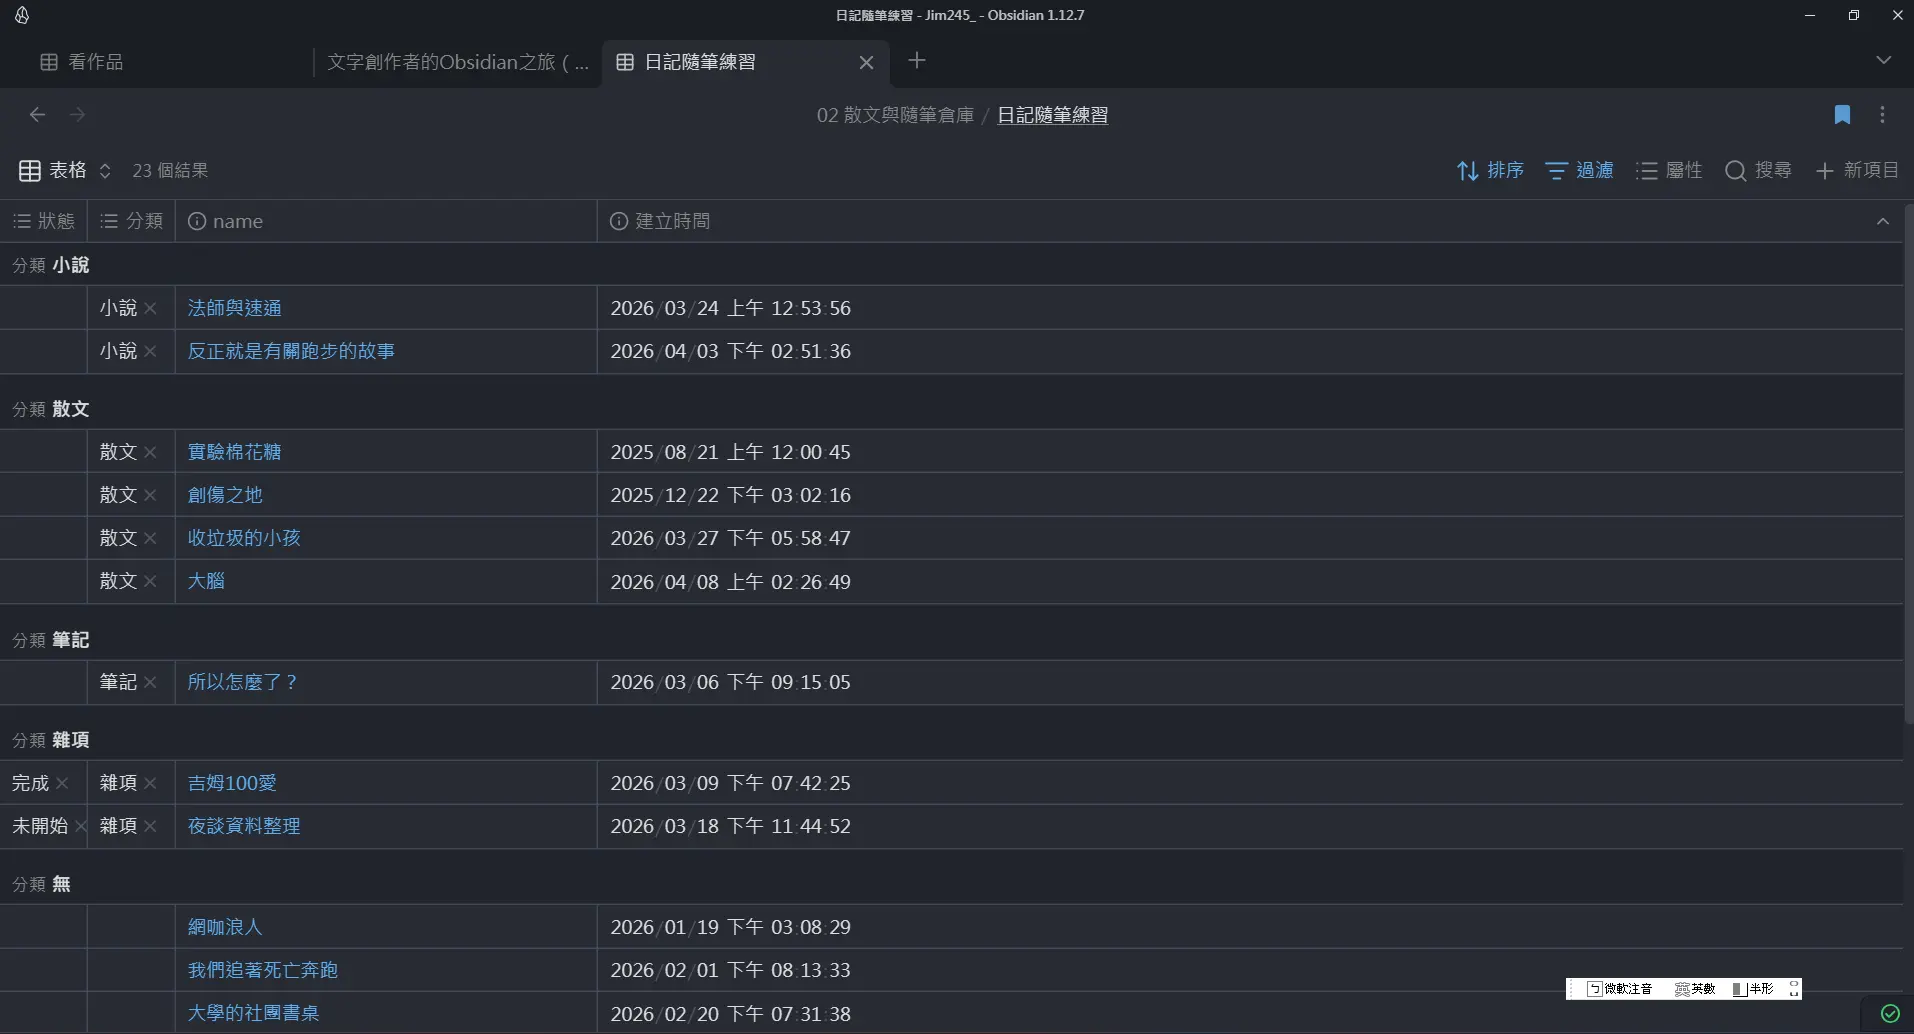The height and width of the screenshot is (1034, 1914).
Task: Remove the 未開始 status from 夜談資料整理
Action: coord(80,826)
